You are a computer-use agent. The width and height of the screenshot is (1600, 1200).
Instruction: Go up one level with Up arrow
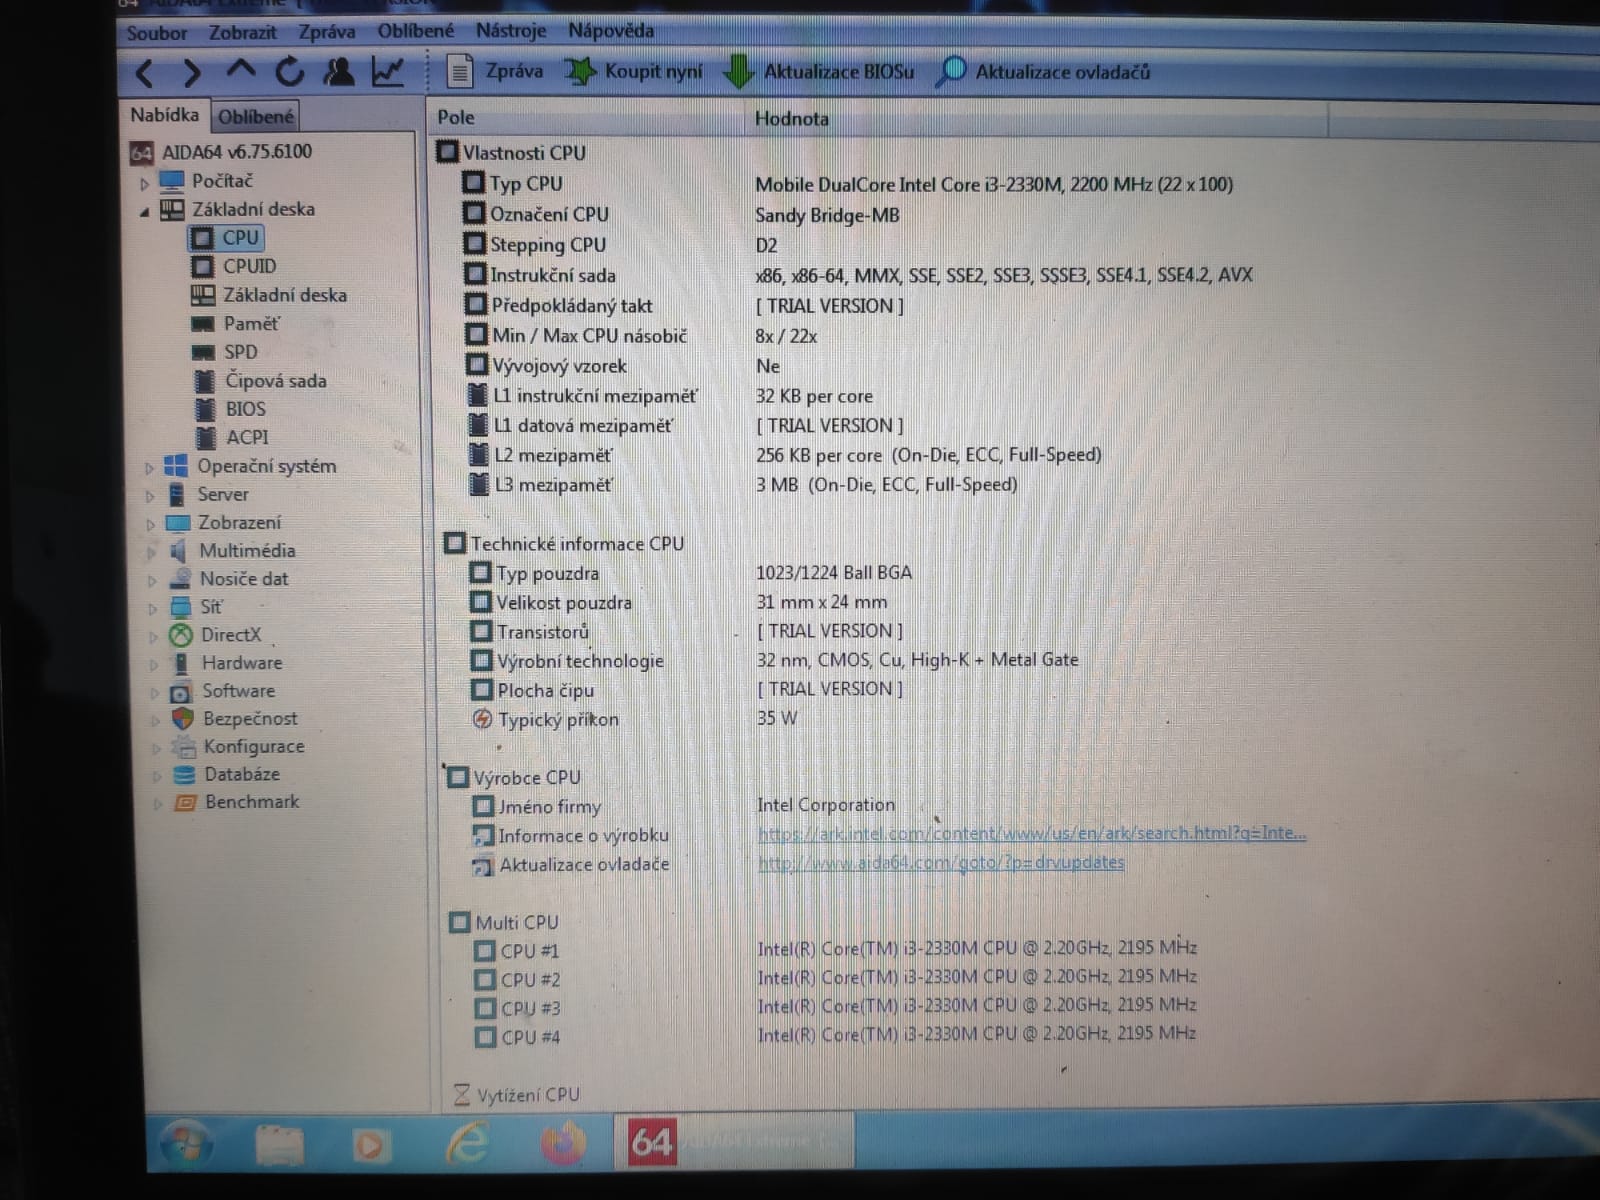(x=241, y=71)
